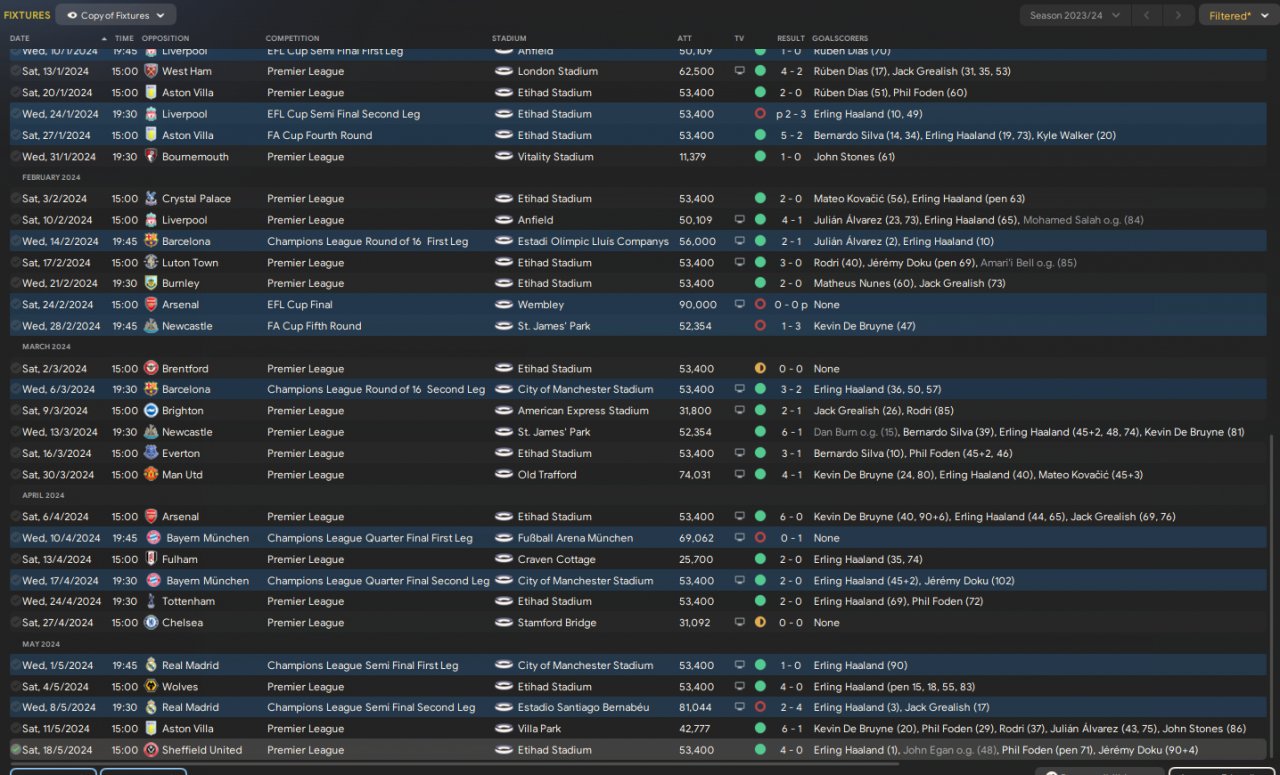Viewport: 1280px width, 775px height.
Task: Sort fixtures by the COMPETITION column header
Action: click(292, 38)
